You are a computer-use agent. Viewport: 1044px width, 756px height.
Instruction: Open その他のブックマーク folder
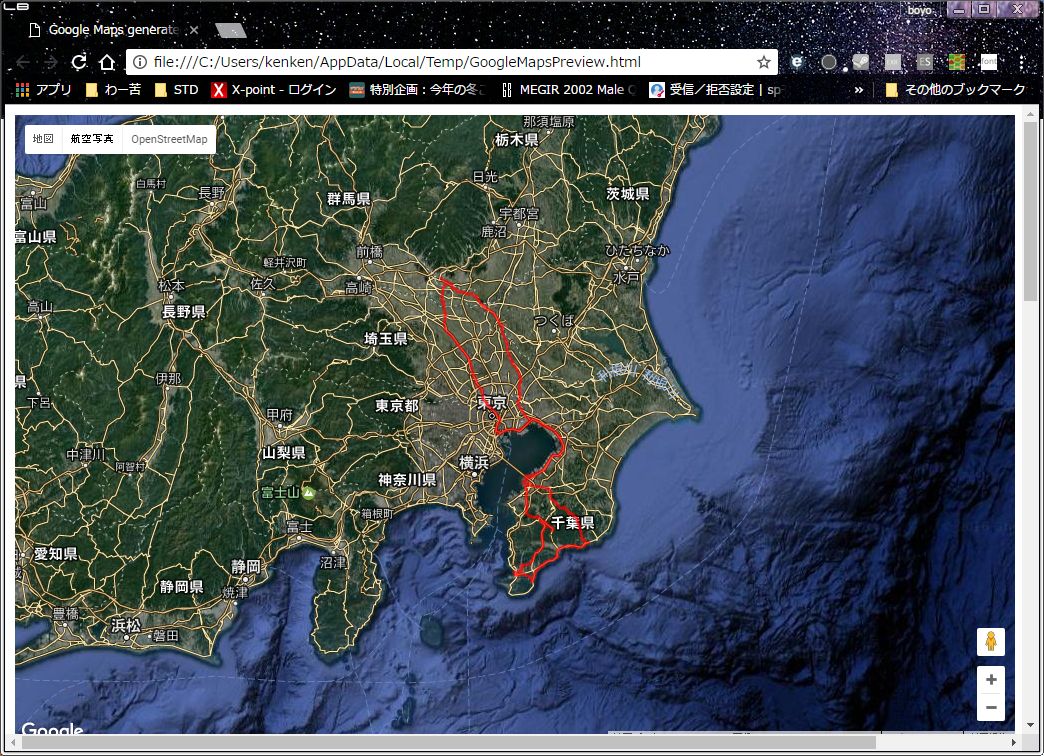[956, 89]
